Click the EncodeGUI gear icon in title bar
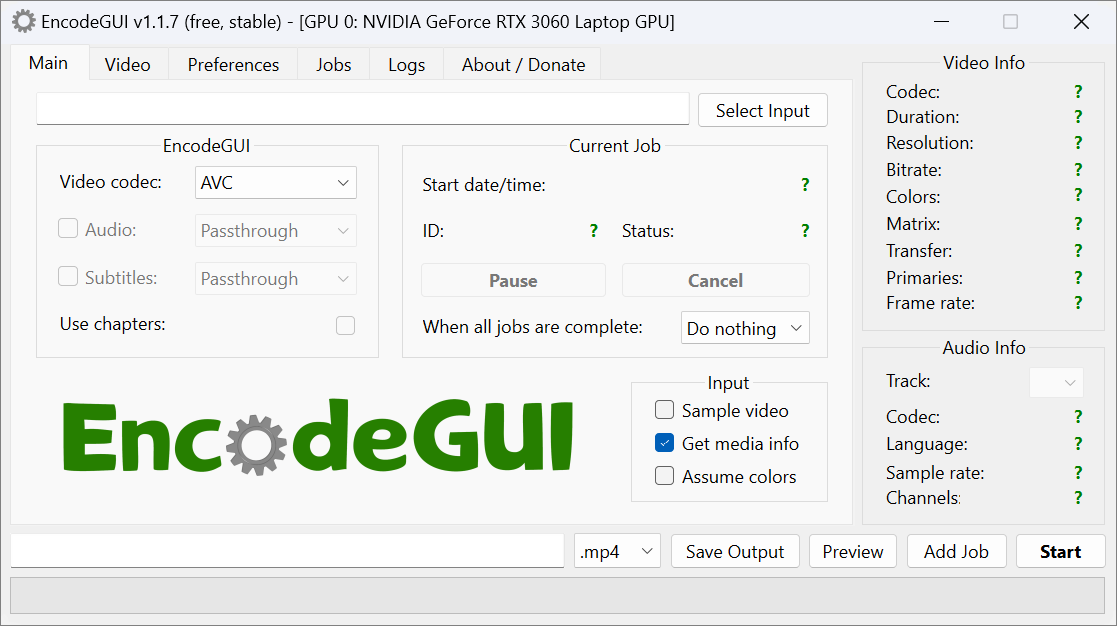 click(24, 21)
